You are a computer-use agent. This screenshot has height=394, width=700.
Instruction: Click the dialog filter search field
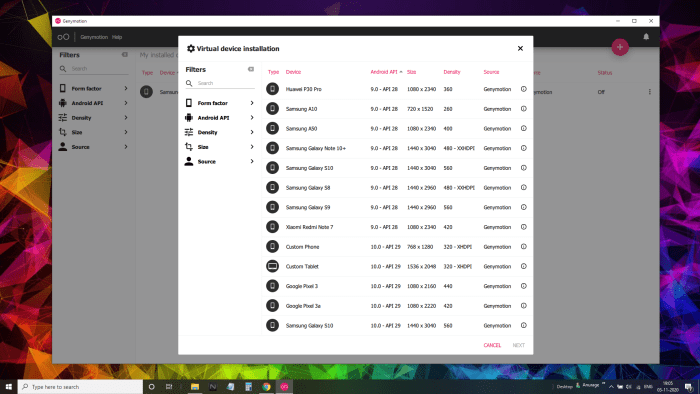220,83
